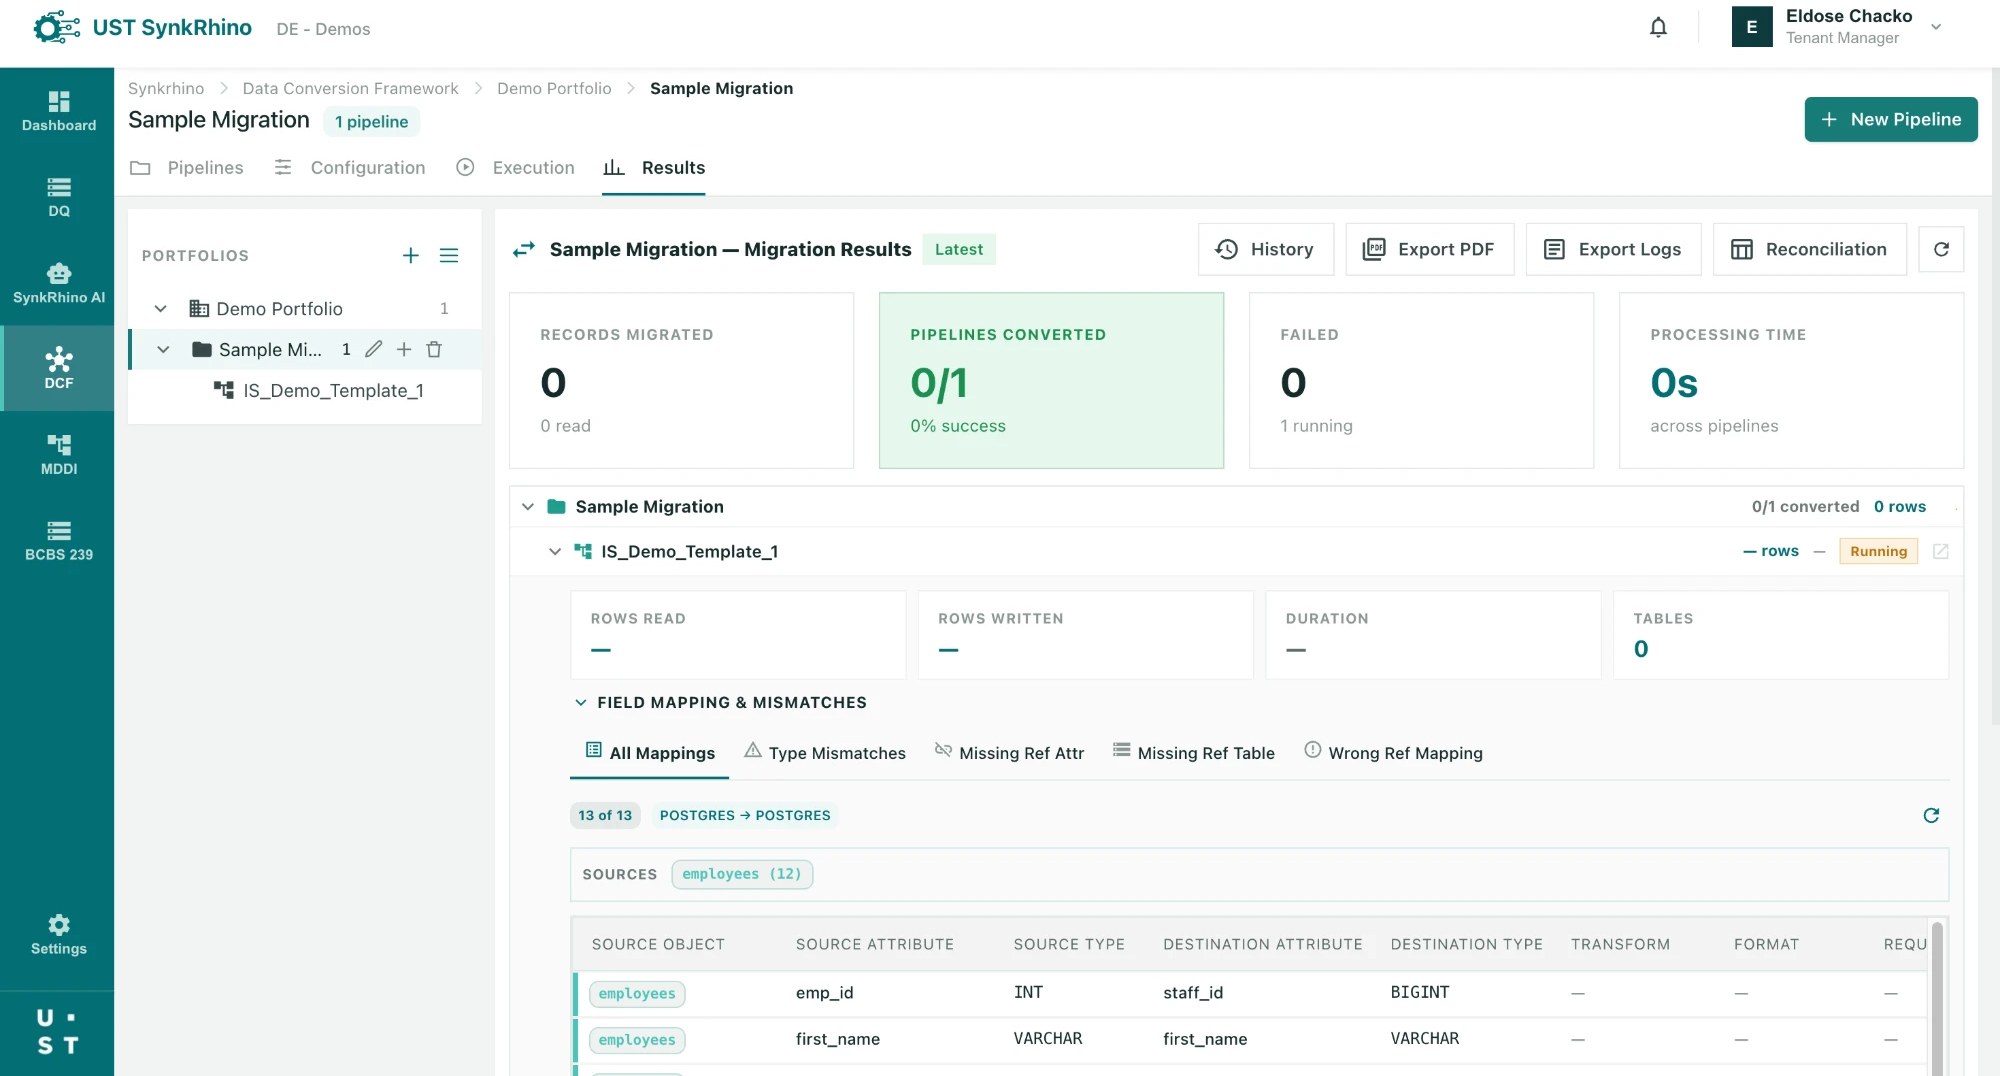2000x1076 pixels.
Task: Open migration History
Action: (x=1265, y=249)
